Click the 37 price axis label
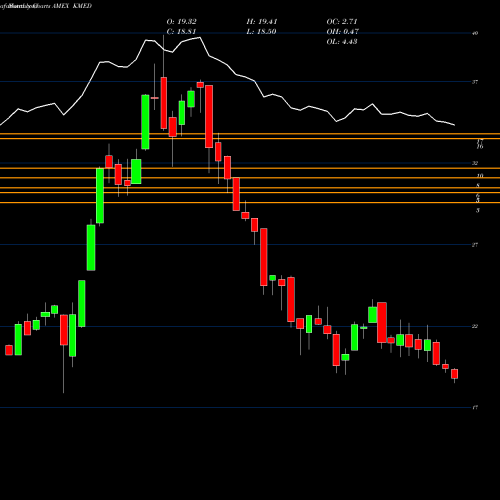This screenshot has height=500, width=500. coord(475,82)
